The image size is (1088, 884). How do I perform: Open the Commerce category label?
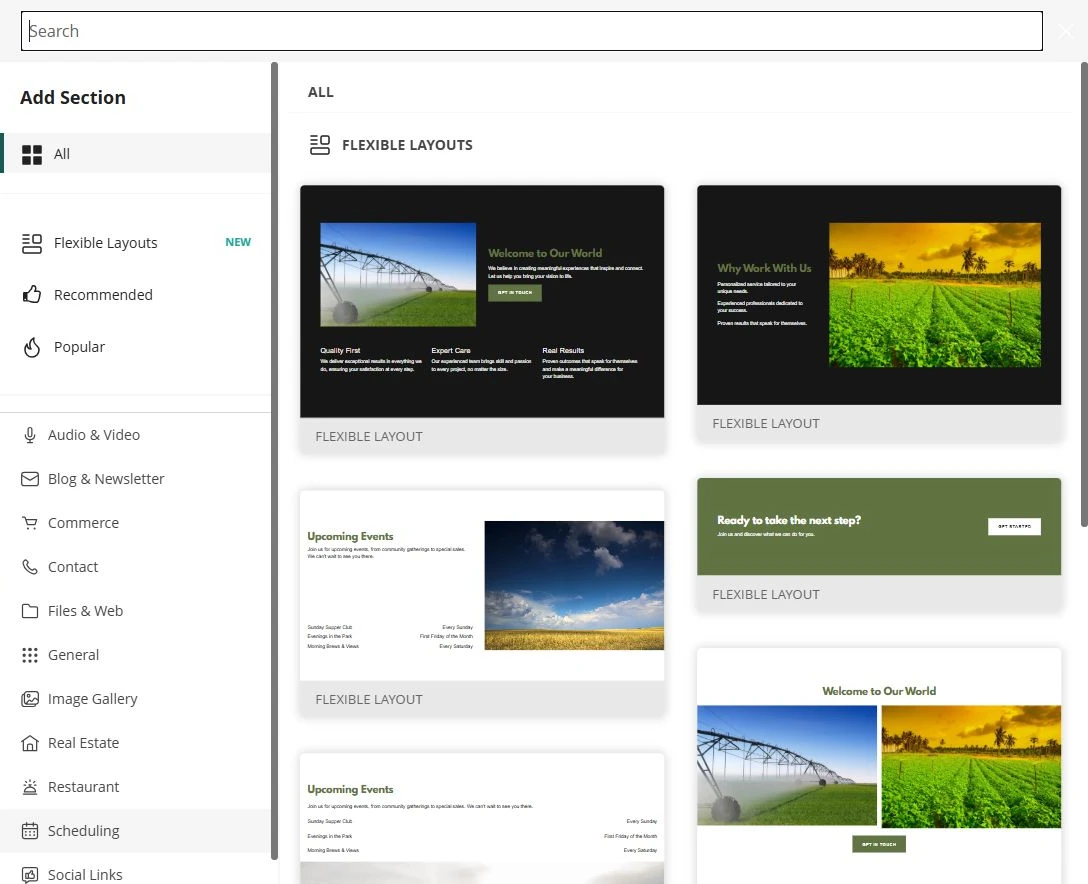[x=83, y=523]
